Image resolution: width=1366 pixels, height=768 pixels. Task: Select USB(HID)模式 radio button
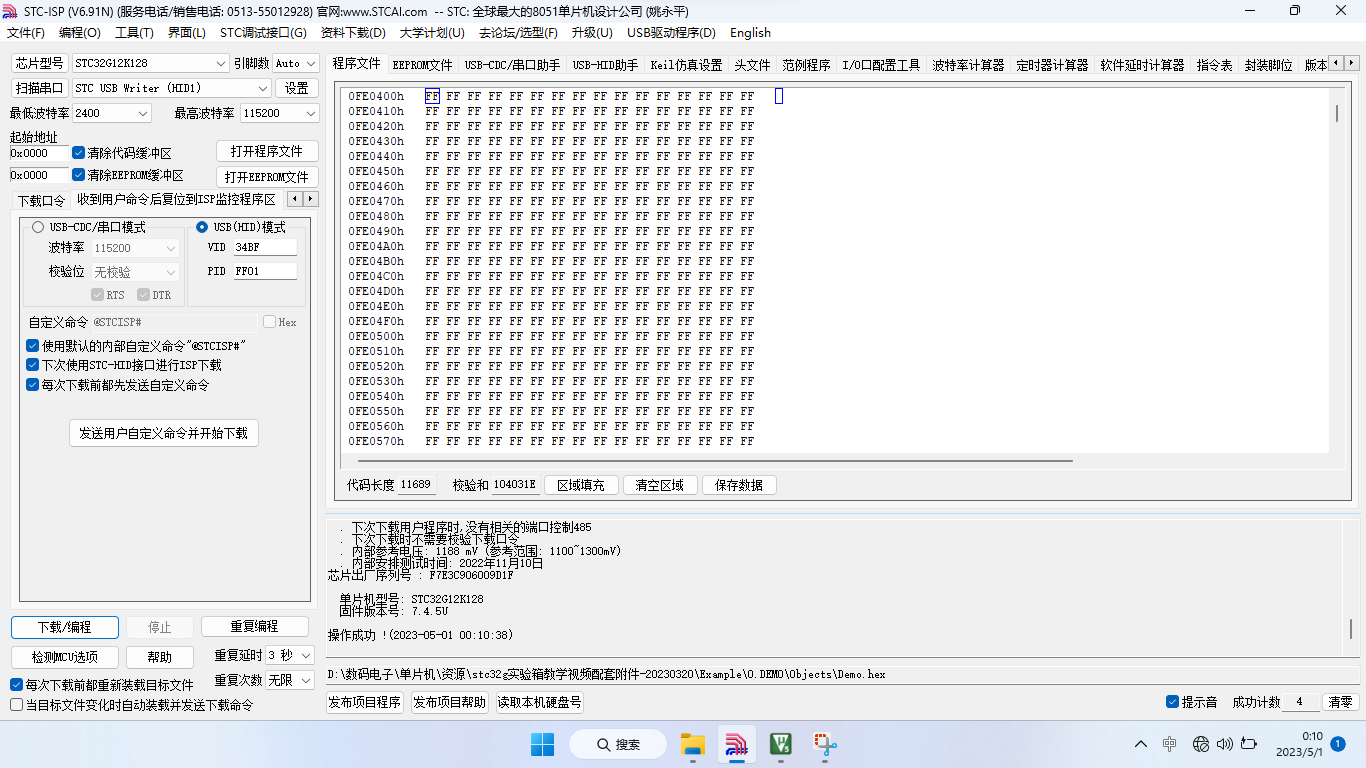(202, 227)
